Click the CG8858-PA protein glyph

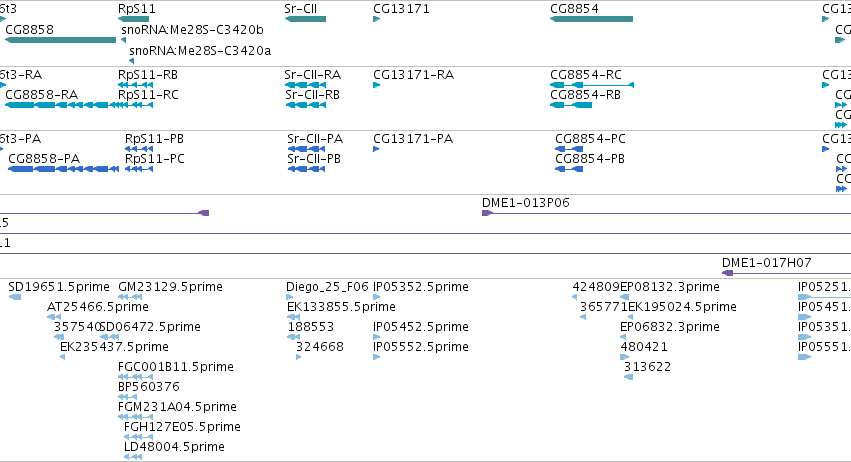pos(63,169)
